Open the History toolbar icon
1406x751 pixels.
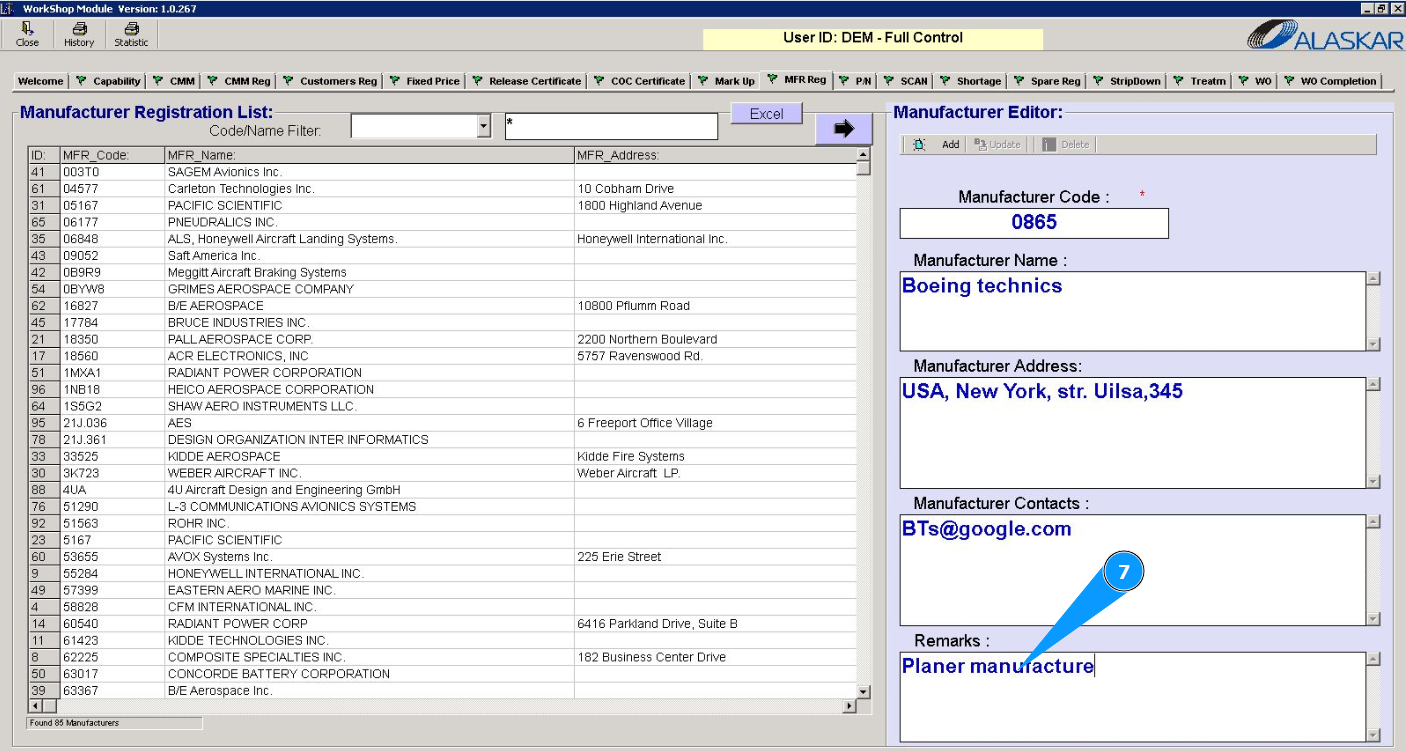click(x=79, y=35)
